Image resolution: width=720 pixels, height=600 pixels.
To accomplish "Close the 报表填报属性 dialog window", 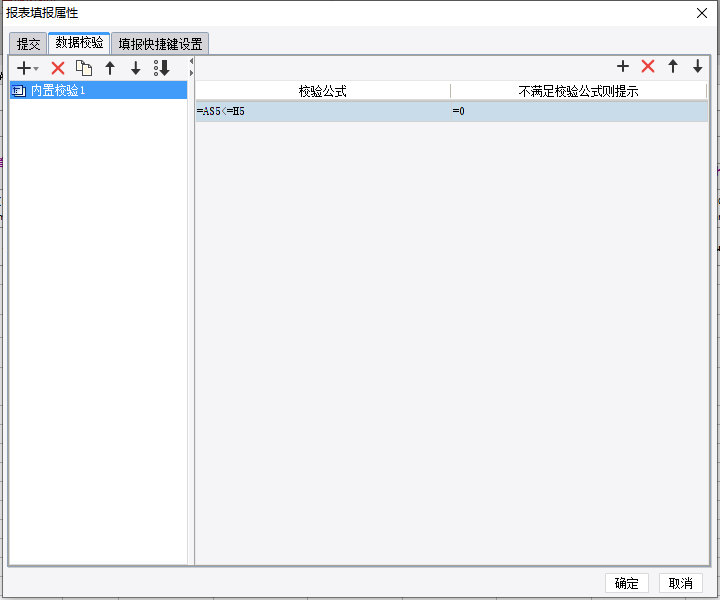I will click(x=702, y=13).
